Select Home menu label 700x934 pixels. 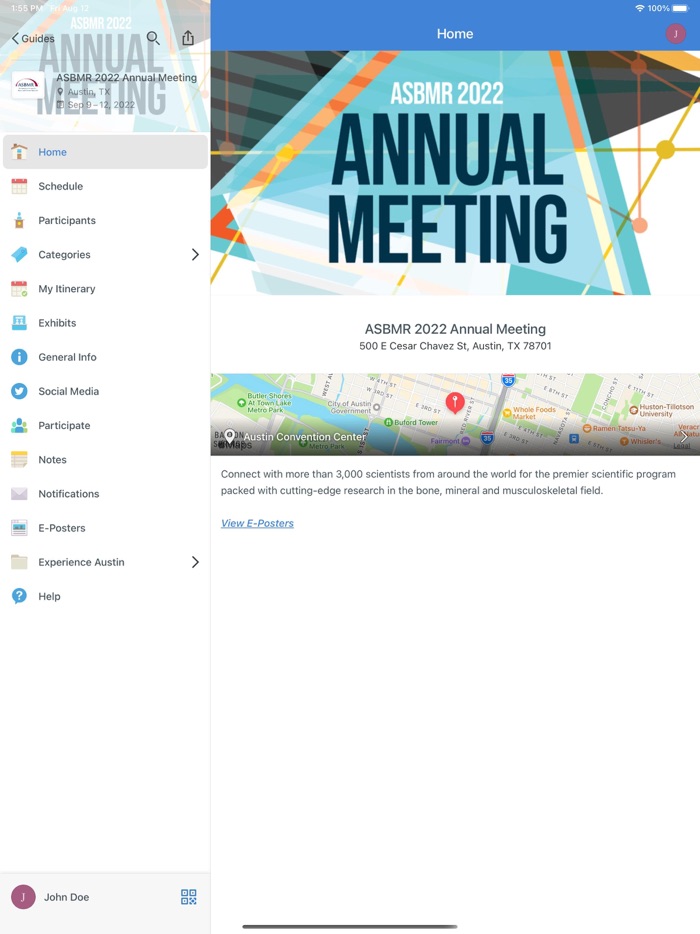point(52,152)
